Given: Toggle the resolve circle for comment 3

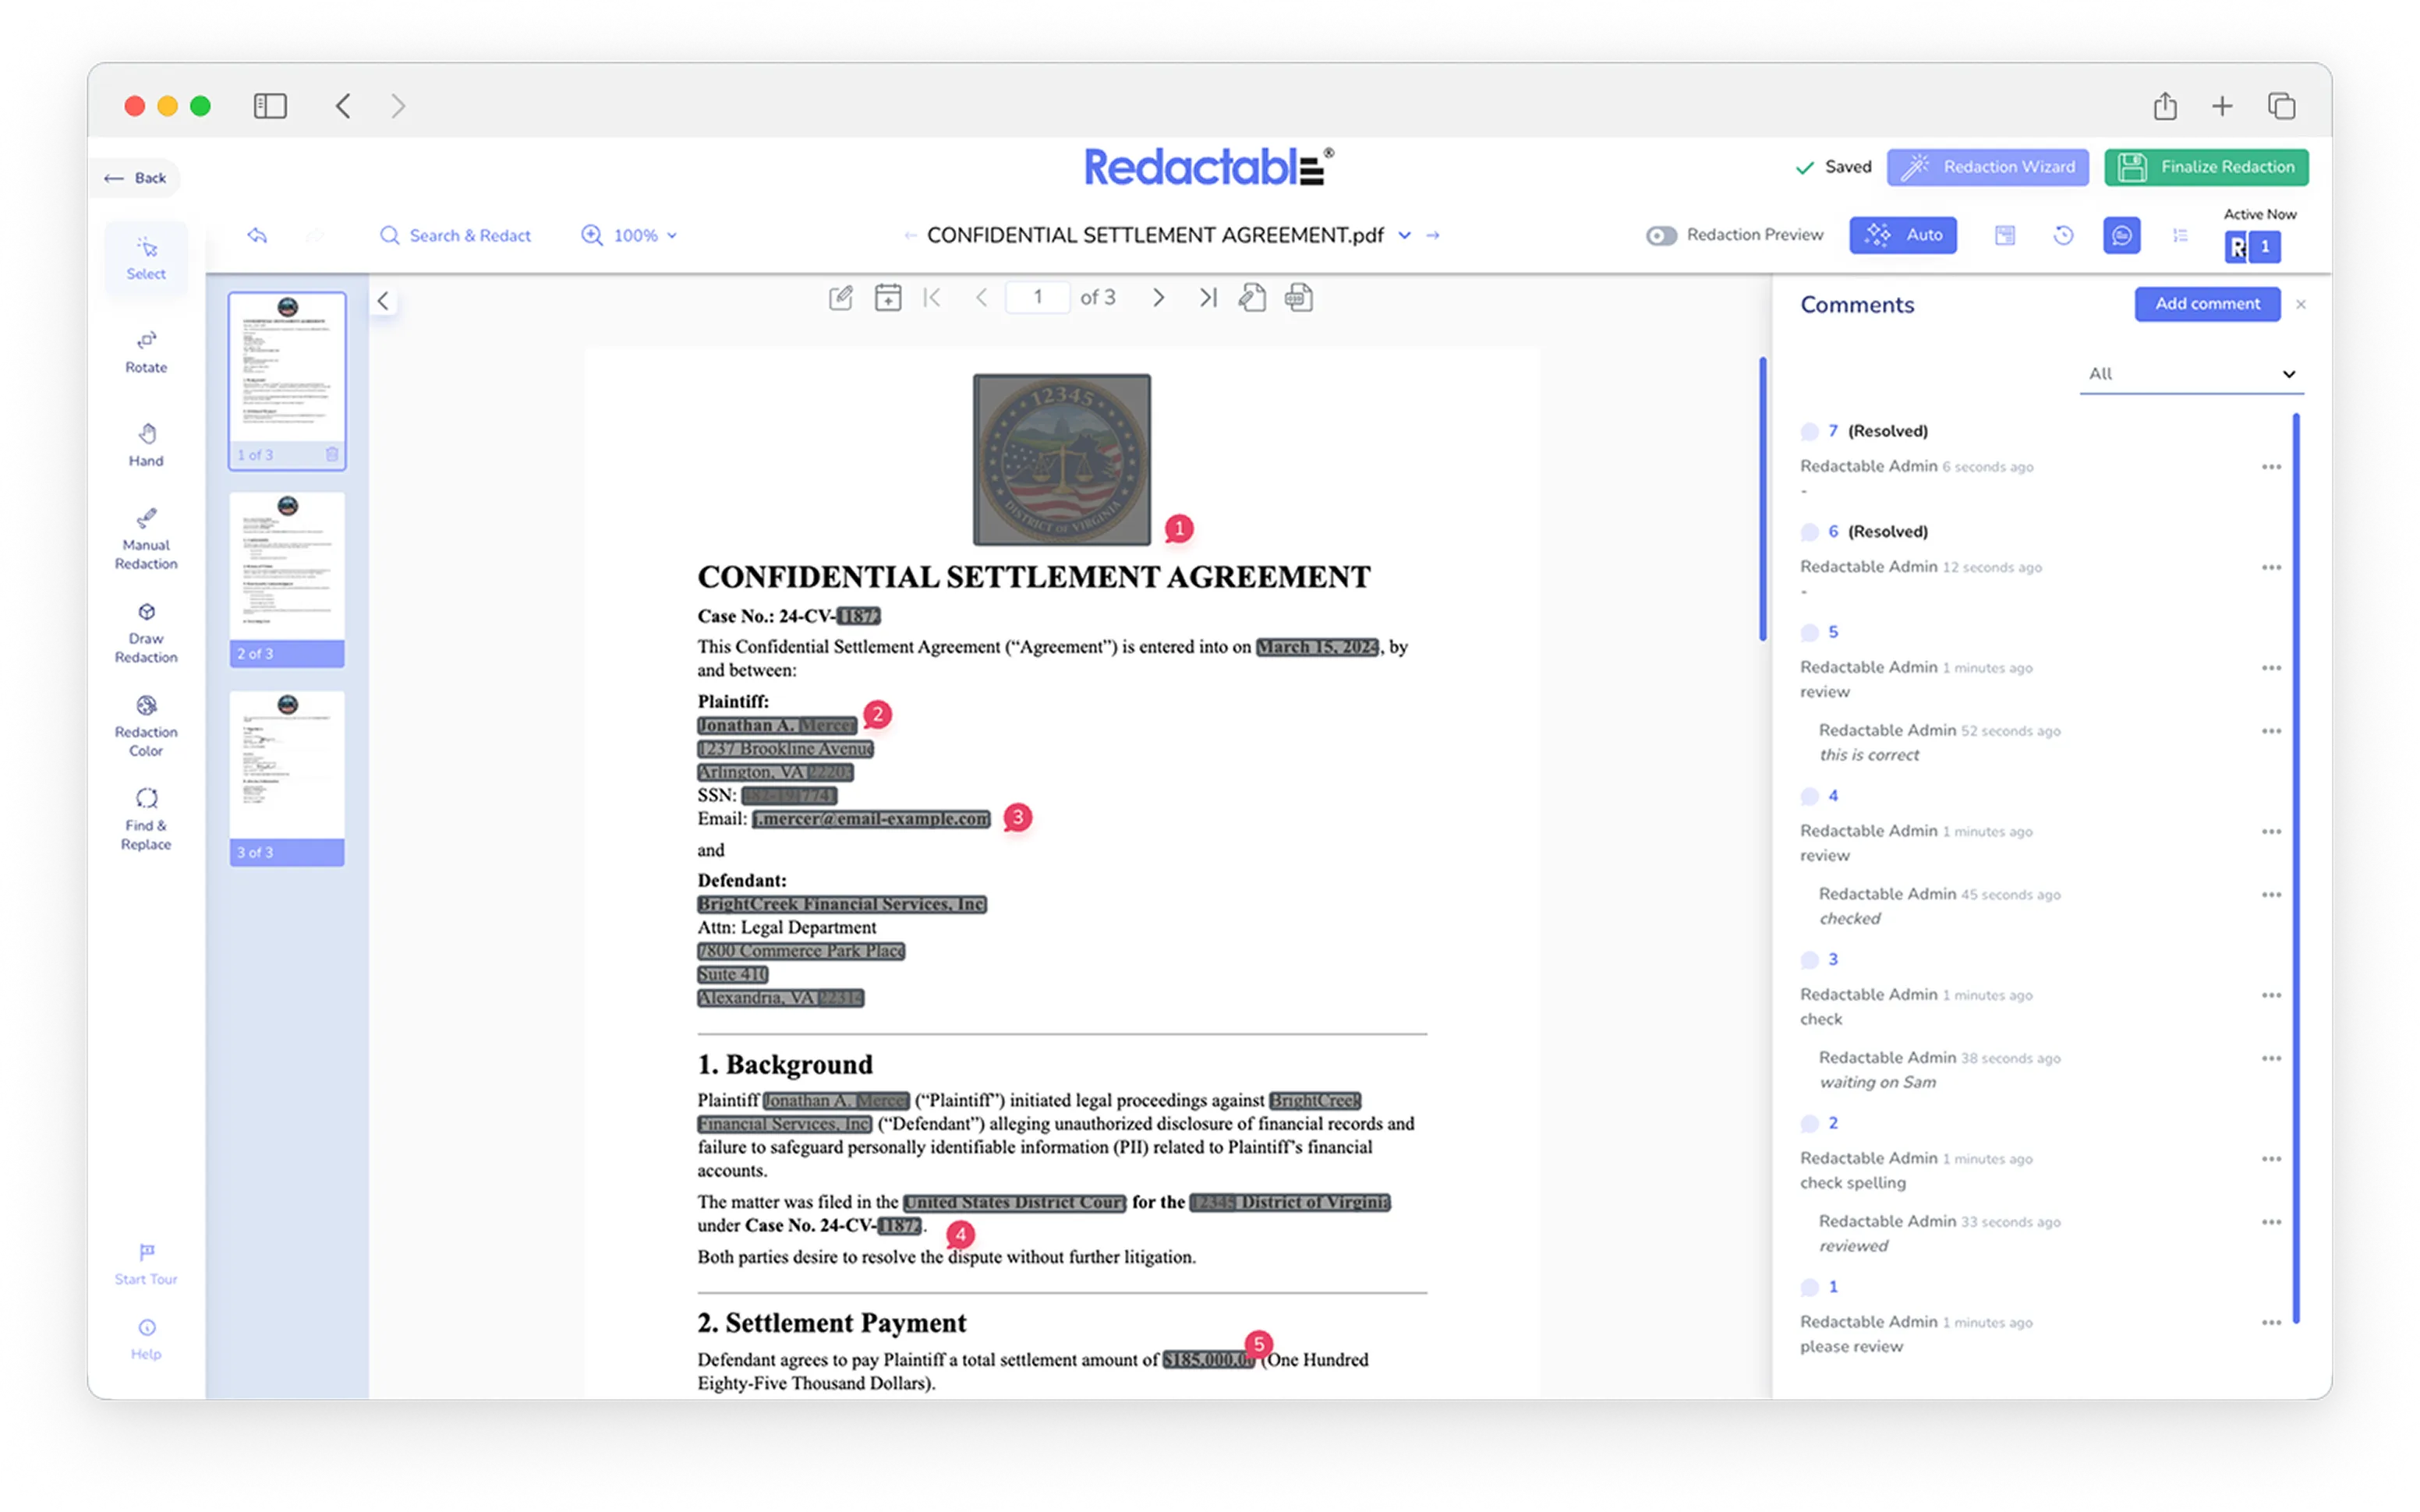Looking at the screenshot, I should point(1809,960).
